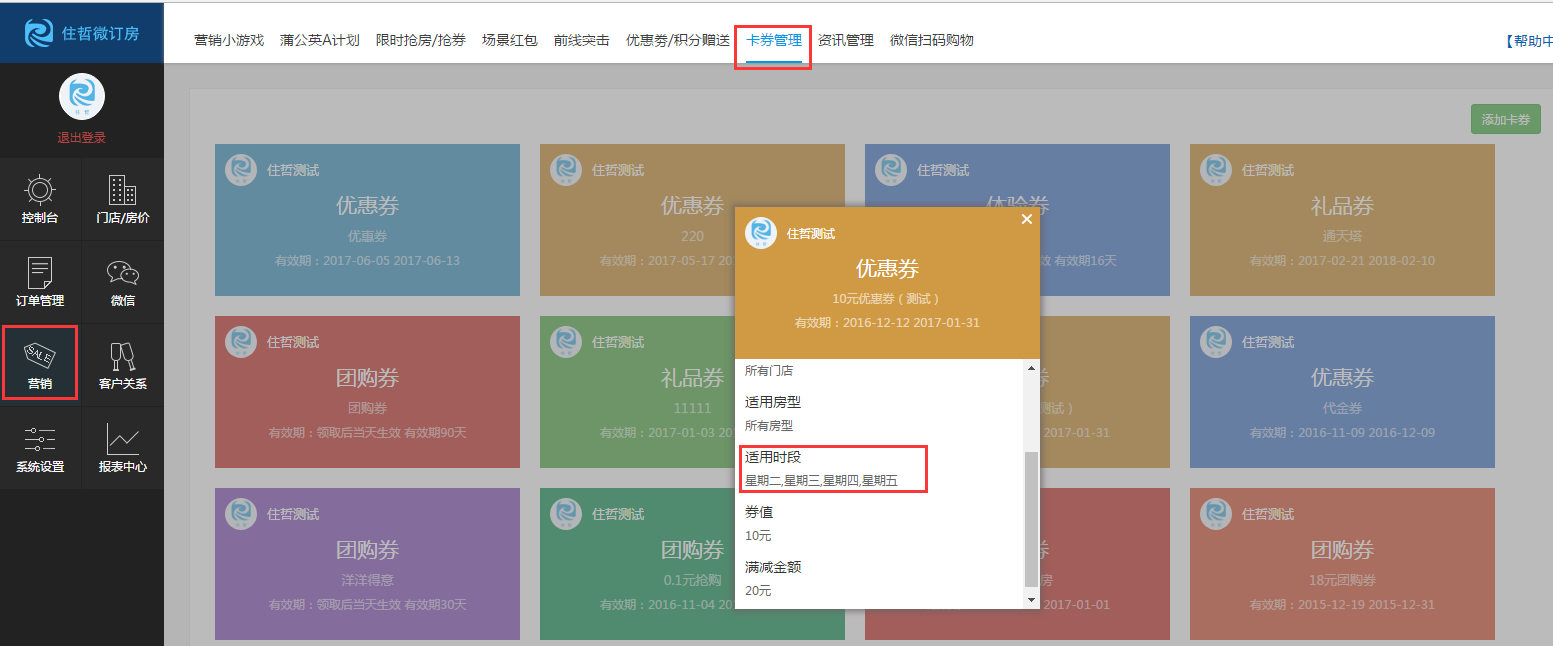Click the 添加卡券 button
1553x646 pixels.
(x=1505, y=119)
